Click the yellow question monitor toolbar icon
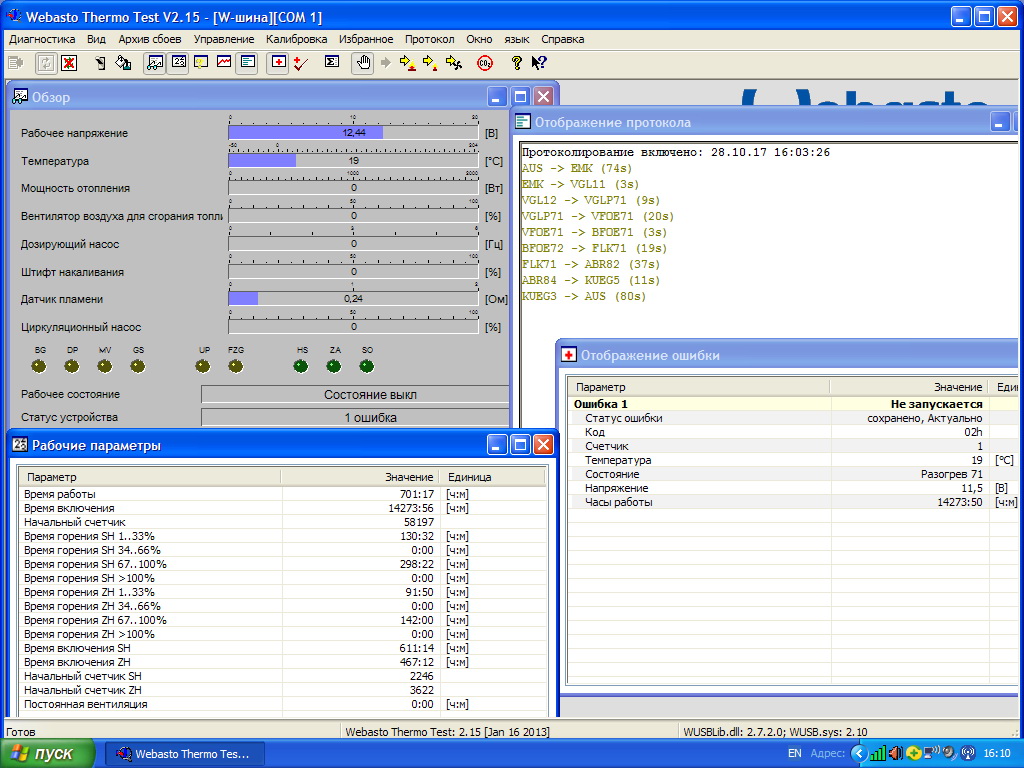 201,63
